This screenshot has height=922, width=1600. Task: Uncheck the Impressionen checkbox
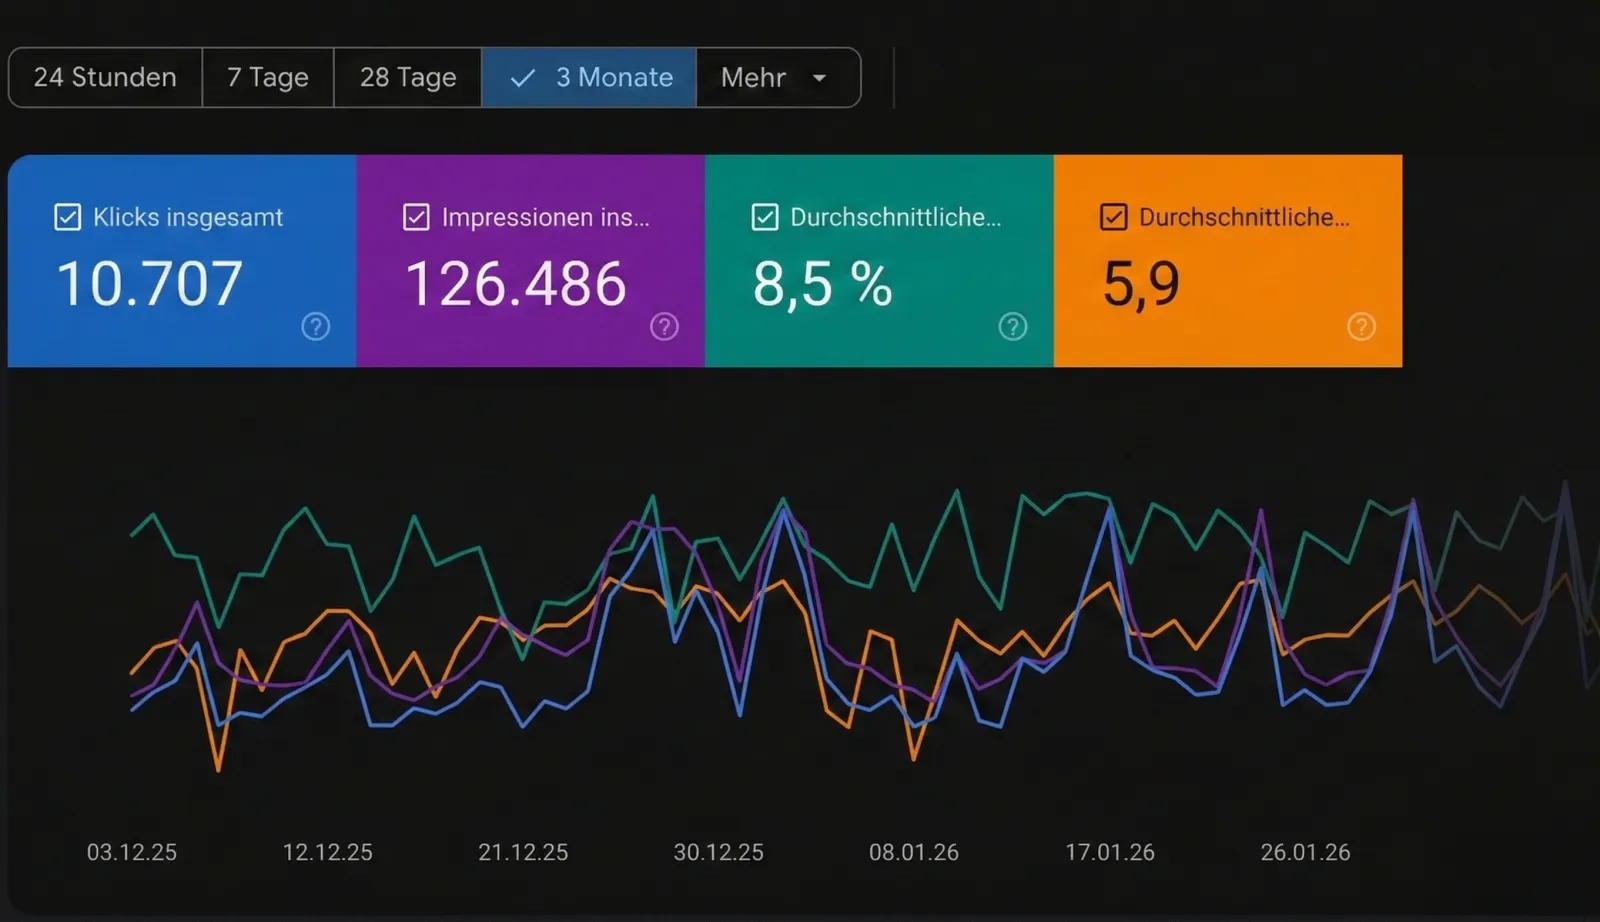point(416,217)
